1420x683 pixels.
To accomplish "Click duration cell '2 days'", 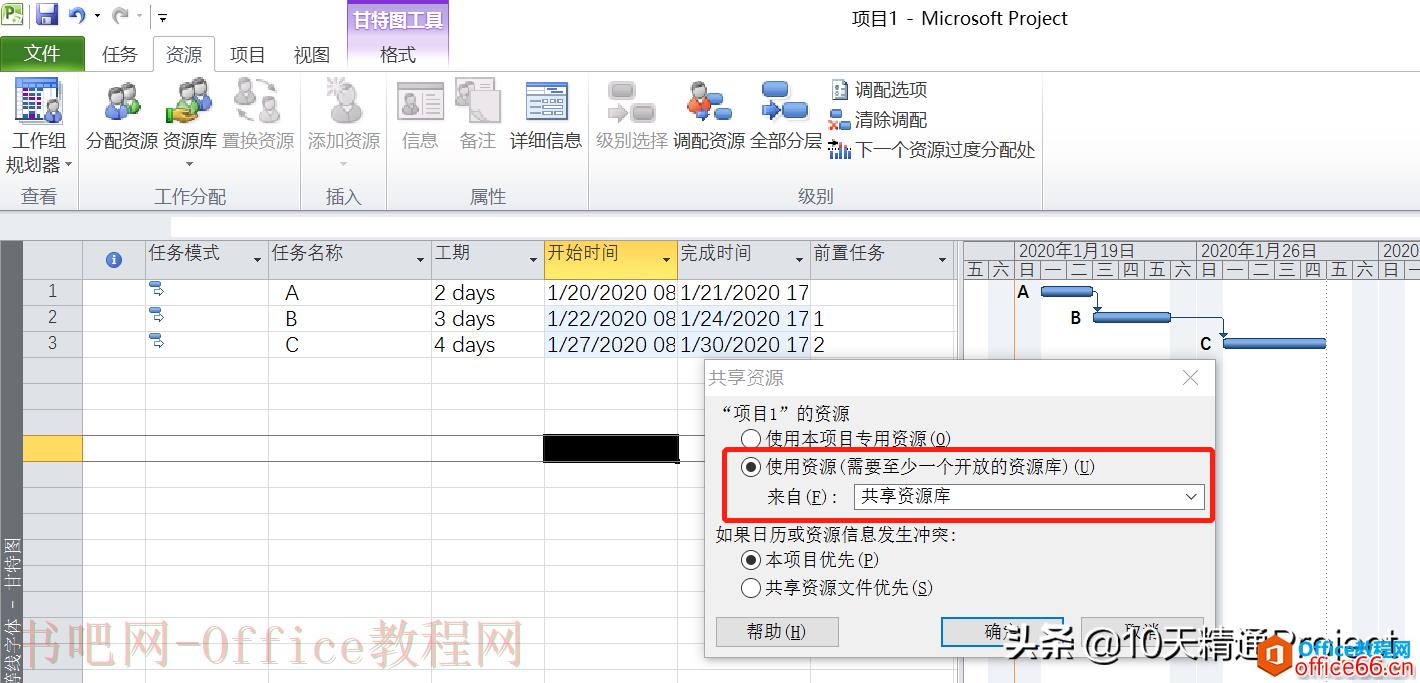I will tap(488, 293).
